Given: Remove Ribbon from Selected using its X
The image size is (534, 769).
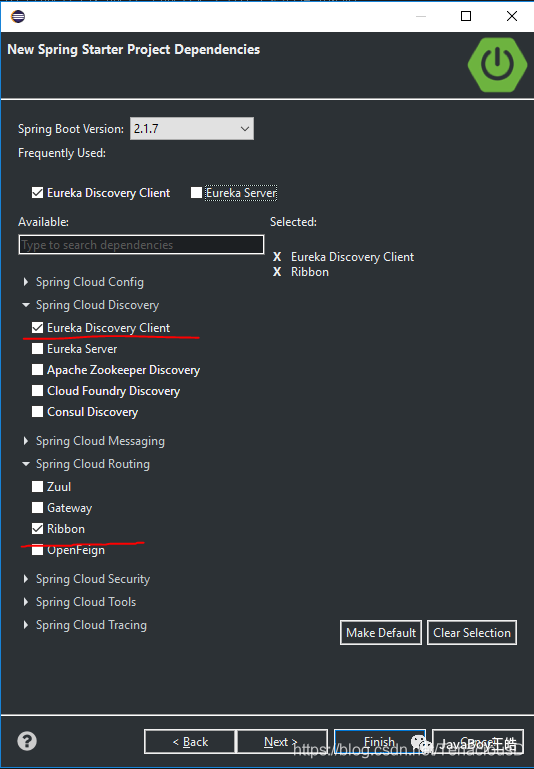Looking at the screenshot, I should pyautogui.click(x=277, y=272).
